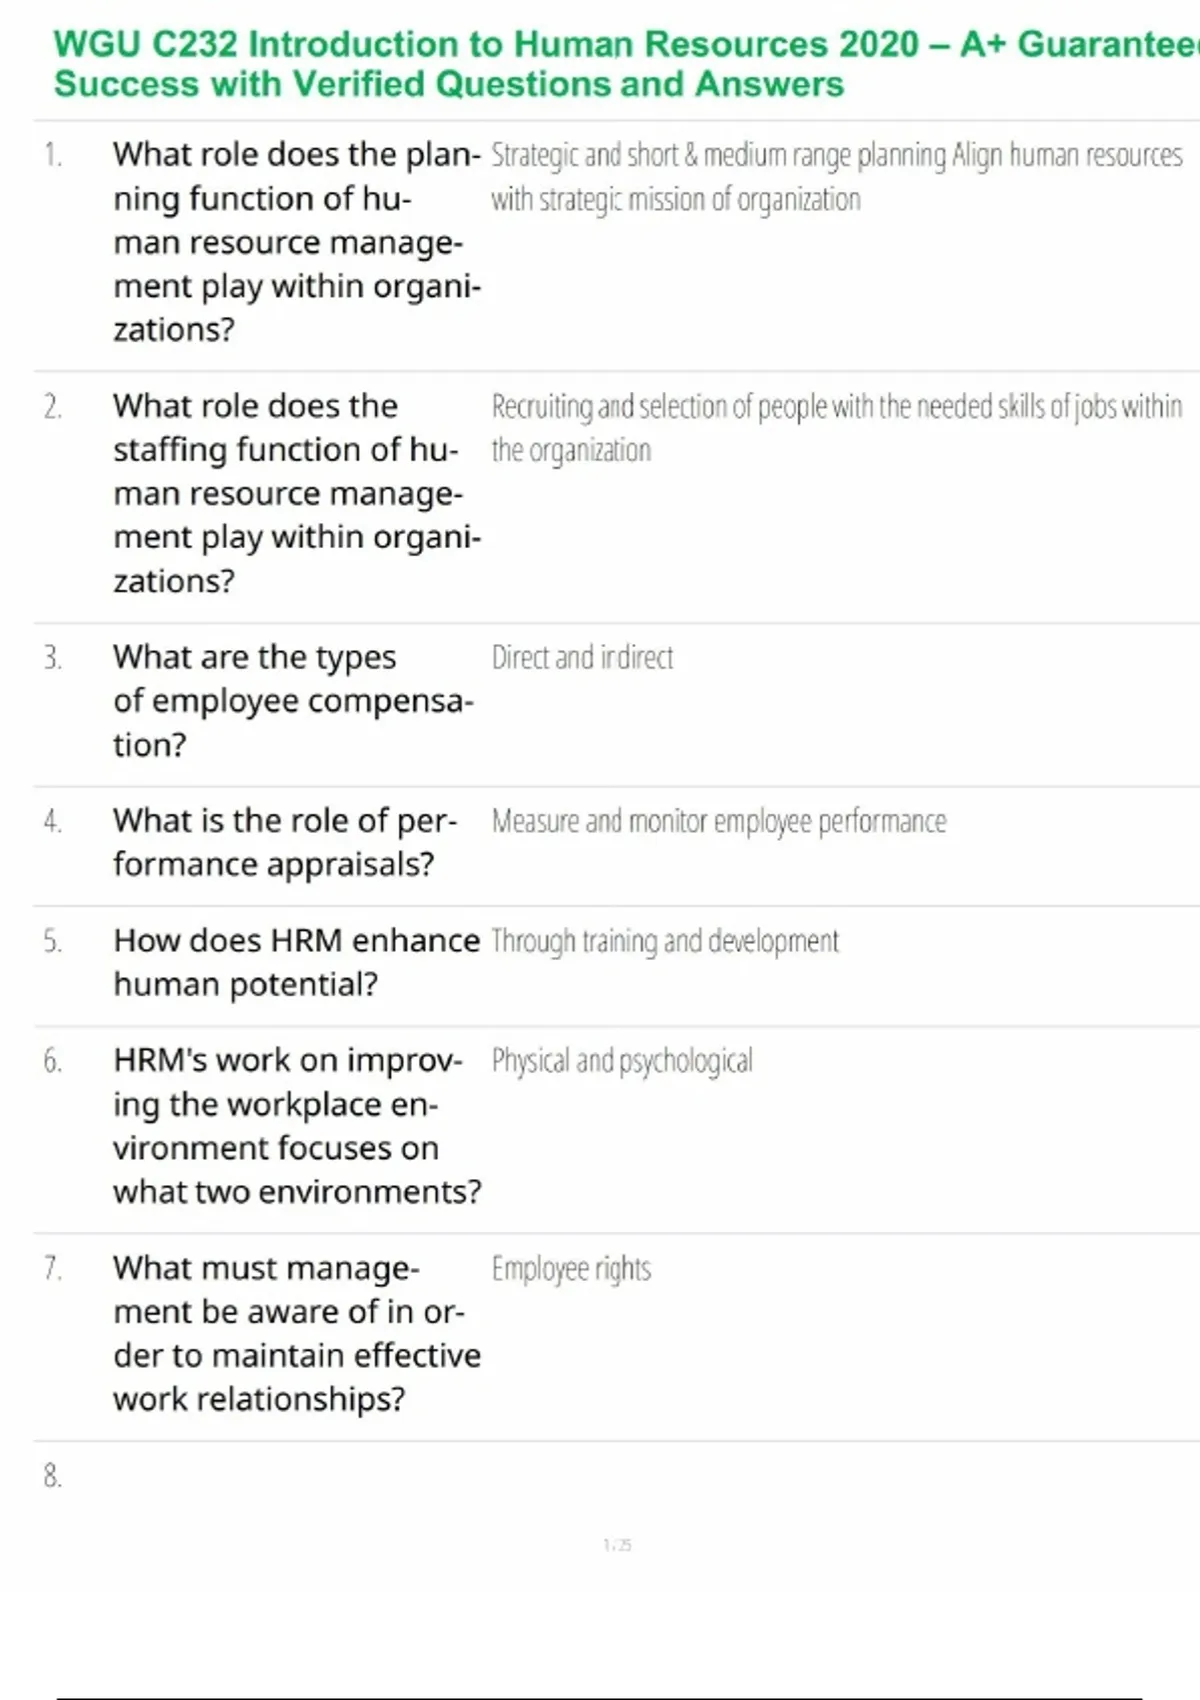This screenshot has width=1200, height=1700.
Task: Click item number 4 in the list
Action: pyautogui.click(x=52, y=821)
